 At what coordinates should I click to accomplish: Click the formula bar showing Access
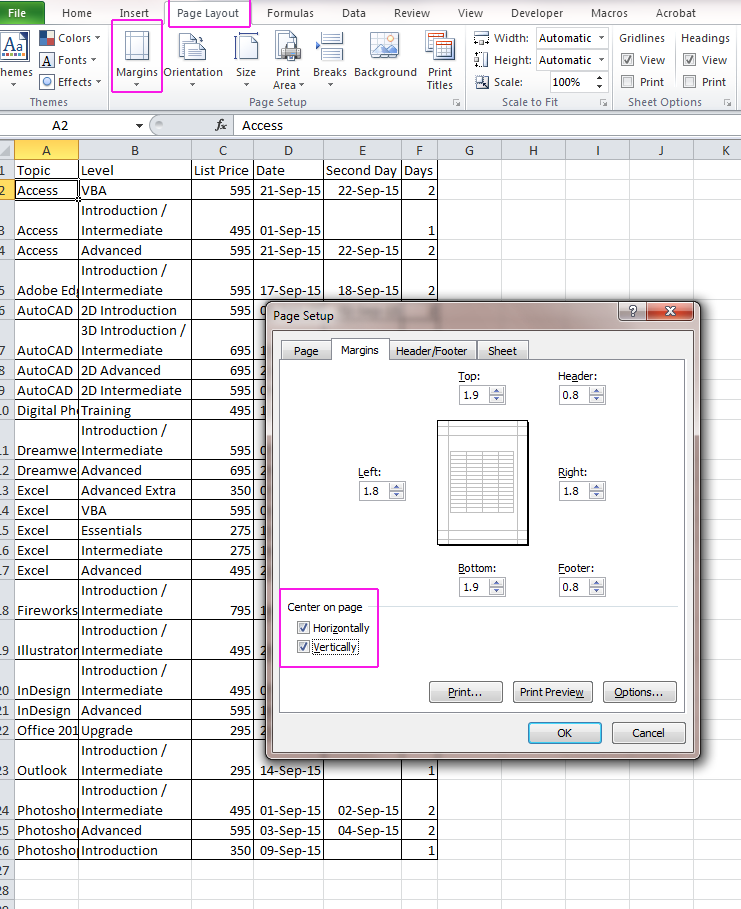487,125
